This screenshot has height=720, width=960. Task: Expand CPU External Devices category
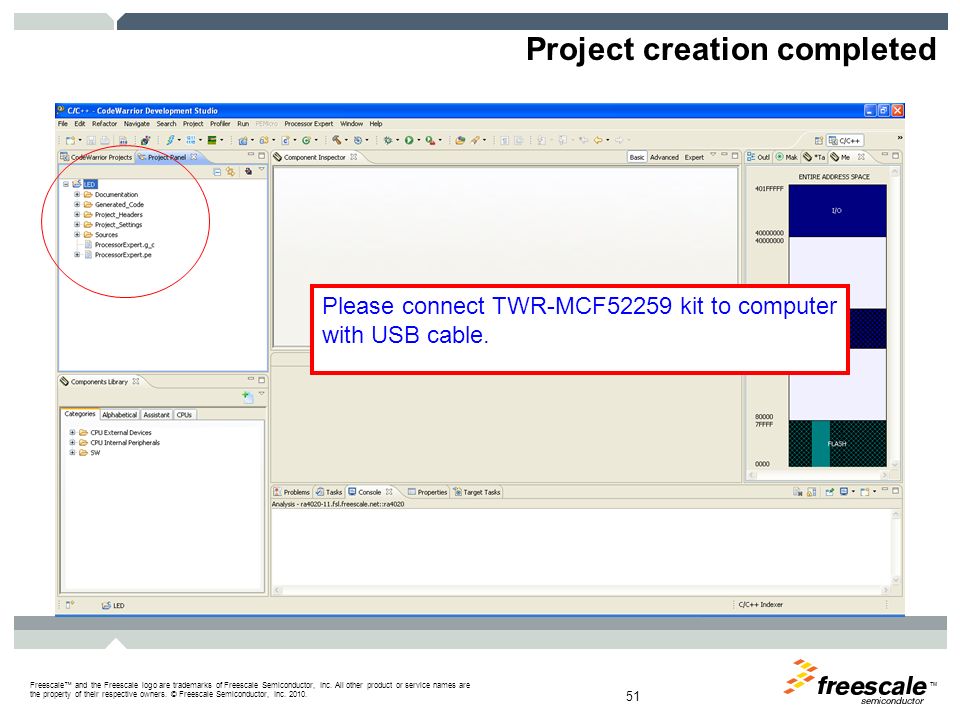72,432
